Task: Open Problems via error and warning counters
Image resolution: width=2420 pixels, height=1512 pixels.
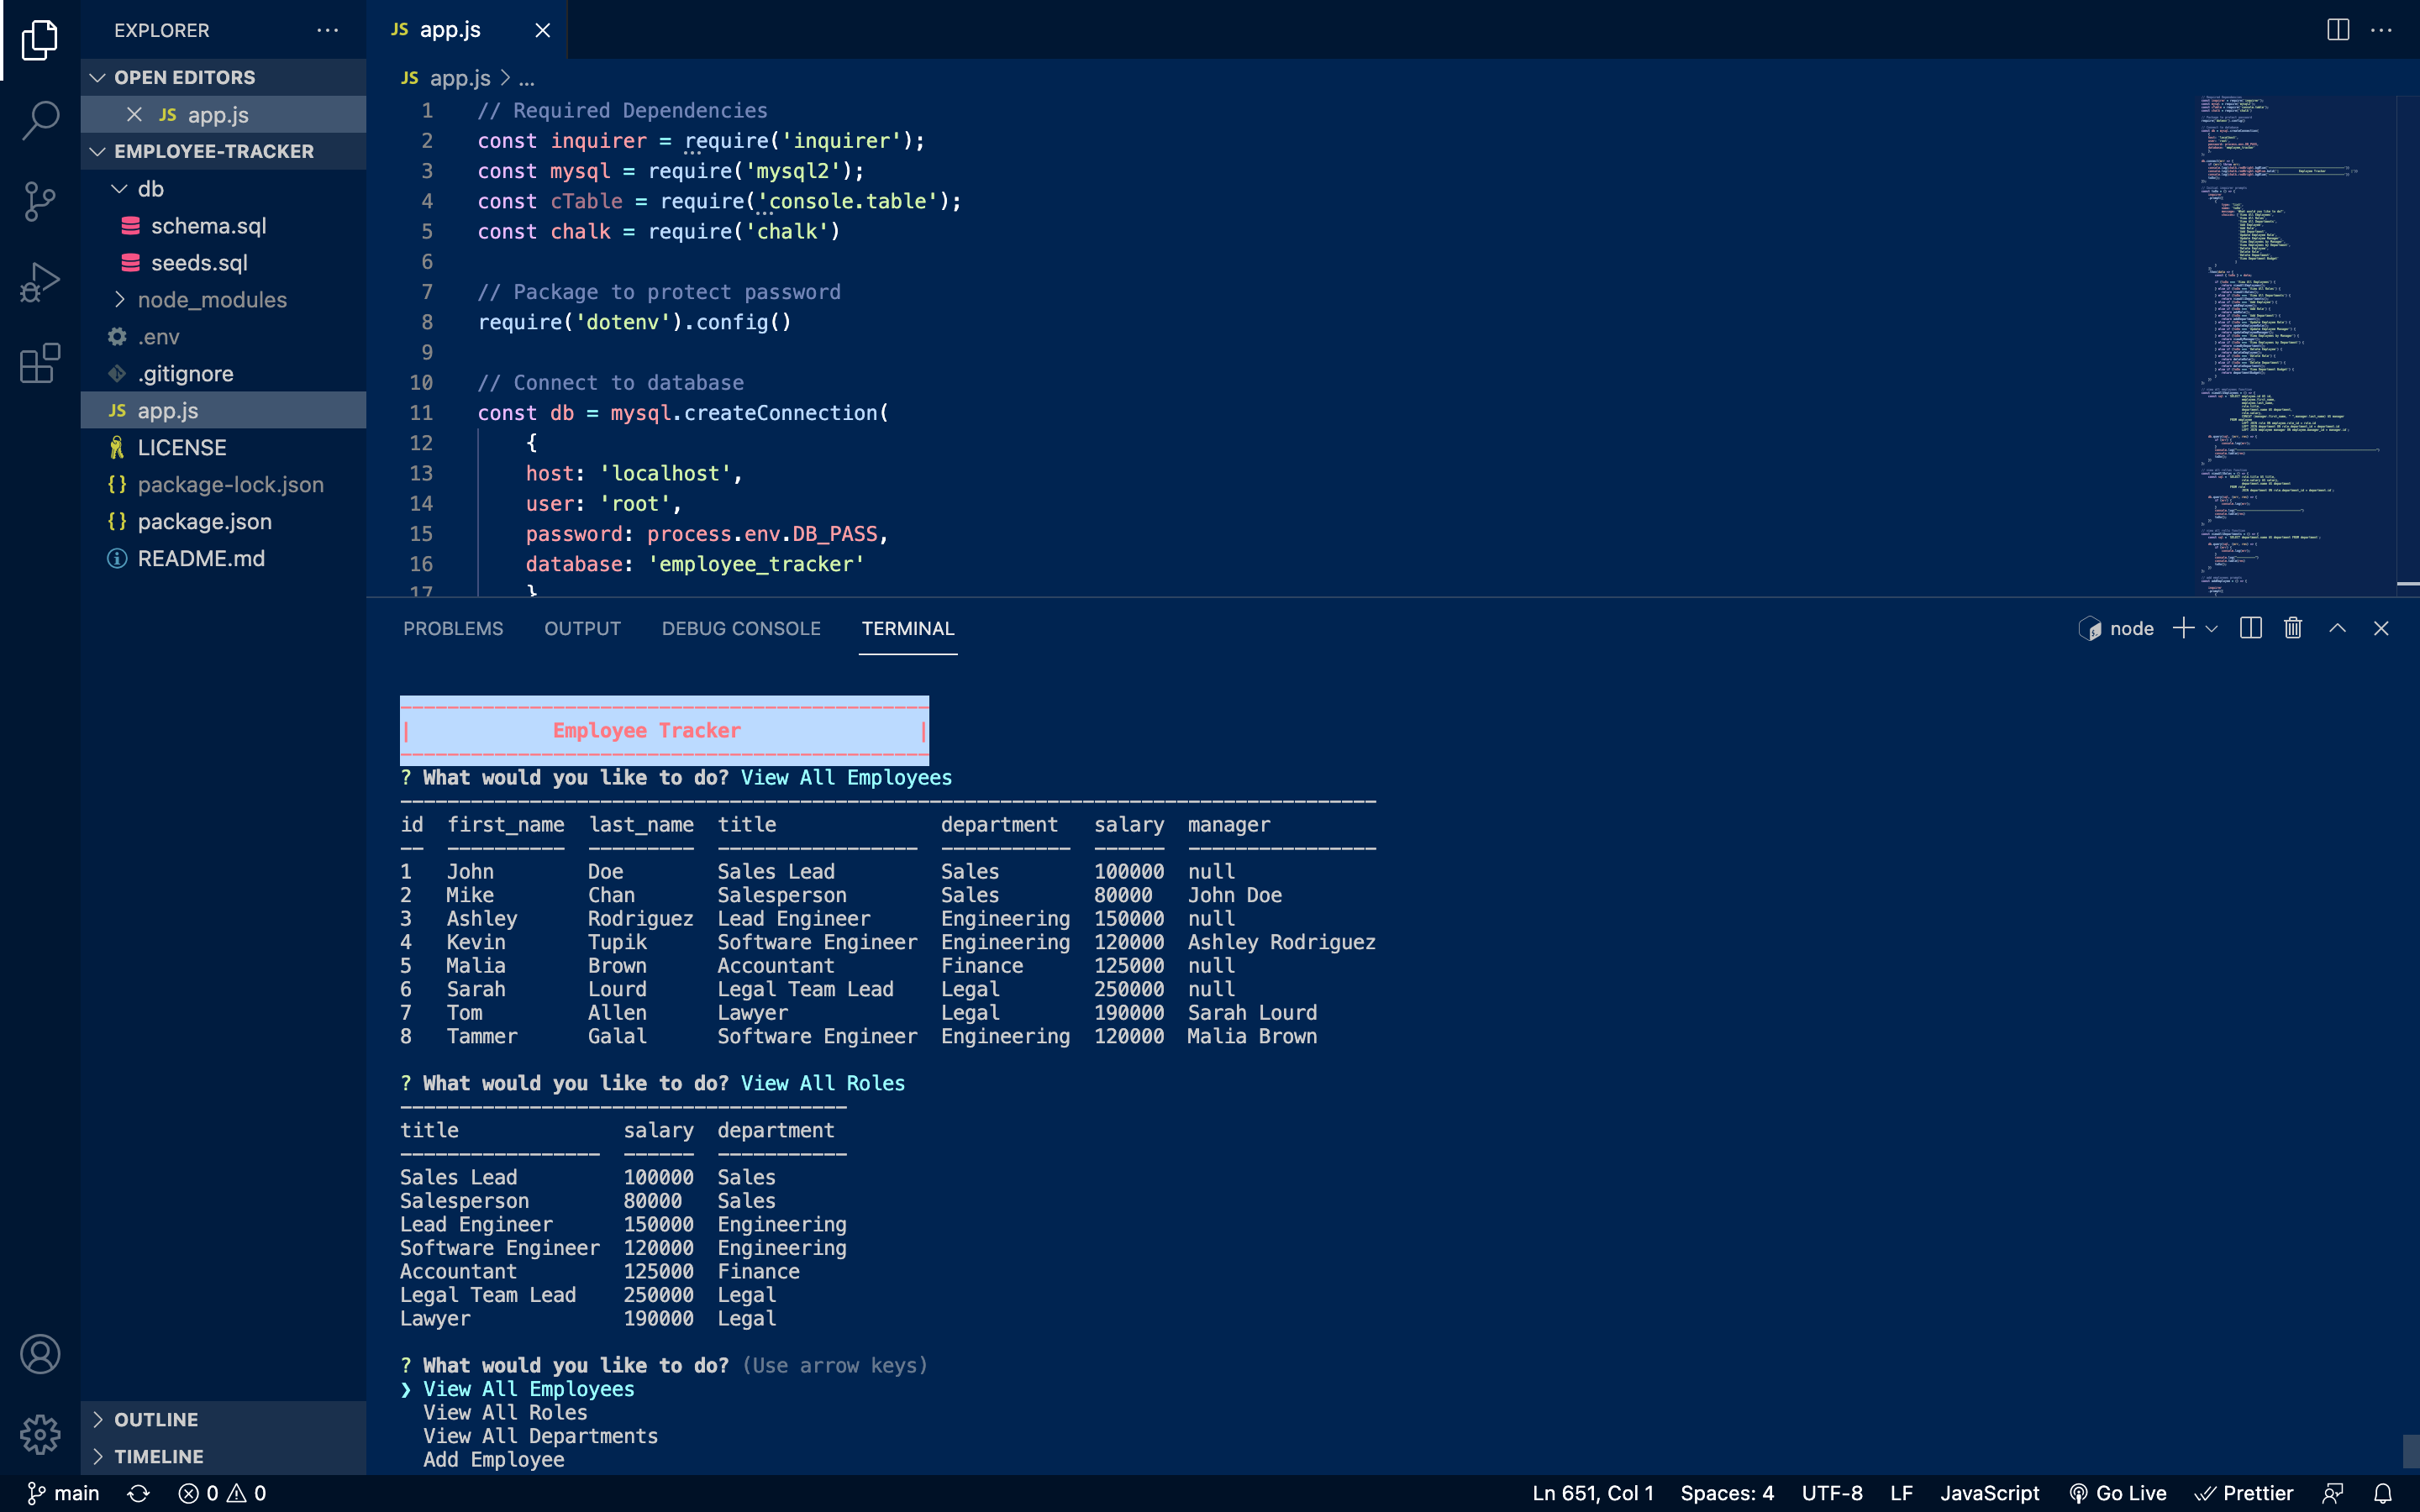Action: point(220,1493)
